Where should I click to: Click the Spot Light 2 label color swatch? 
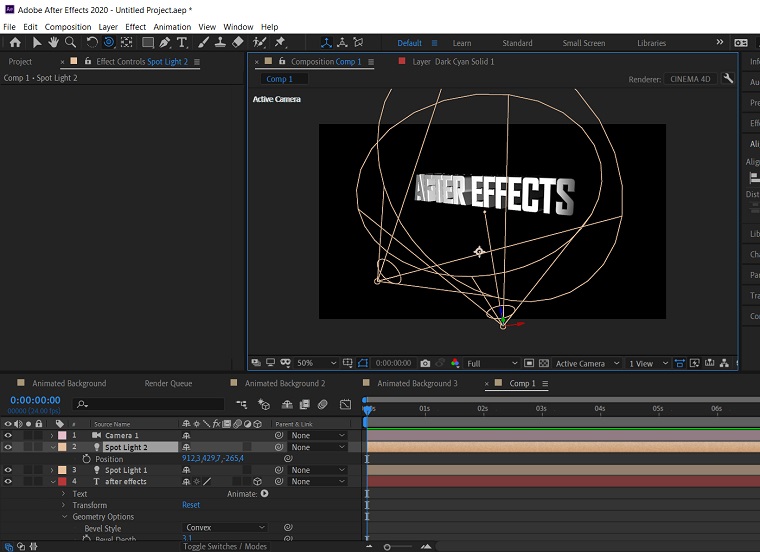(60, 447)
